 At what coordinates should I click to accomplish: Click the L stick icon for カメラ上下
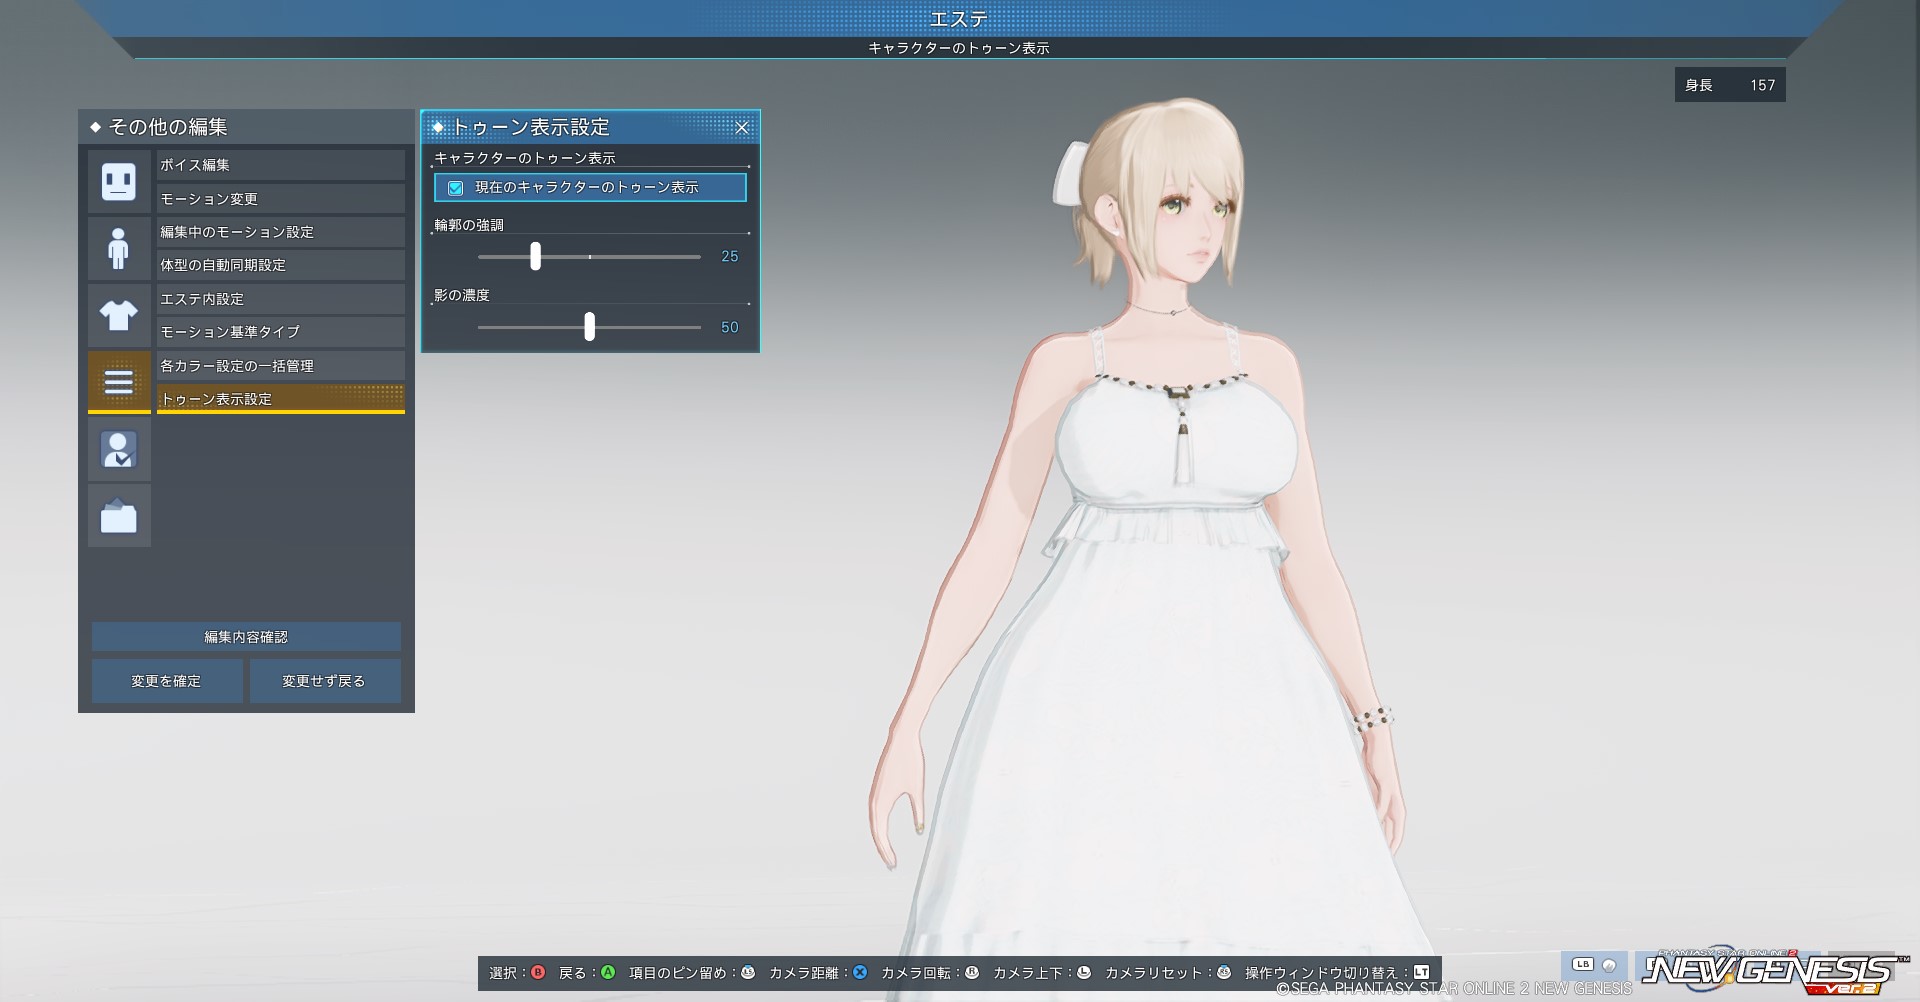coord(1084,972)
